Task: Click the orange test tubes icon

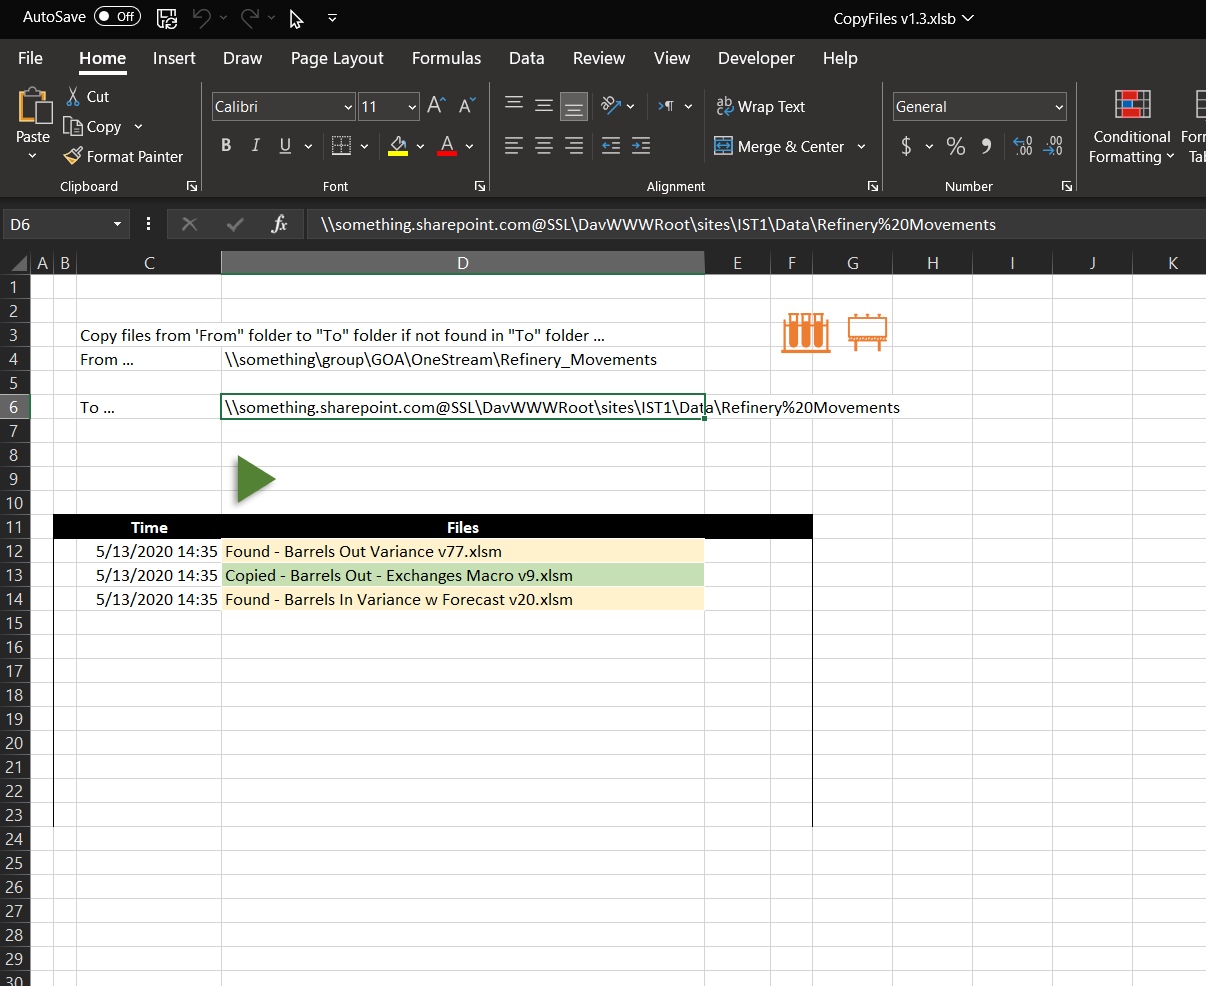Action: 806,332
